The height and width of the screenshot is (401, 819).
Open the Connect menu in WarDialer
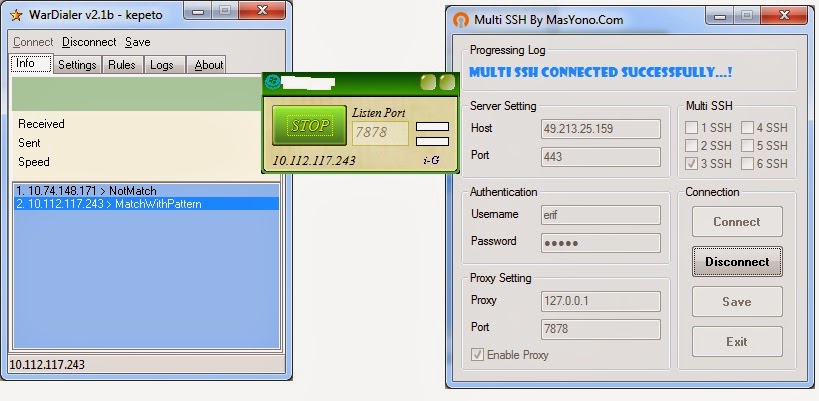tap(33, 42)
